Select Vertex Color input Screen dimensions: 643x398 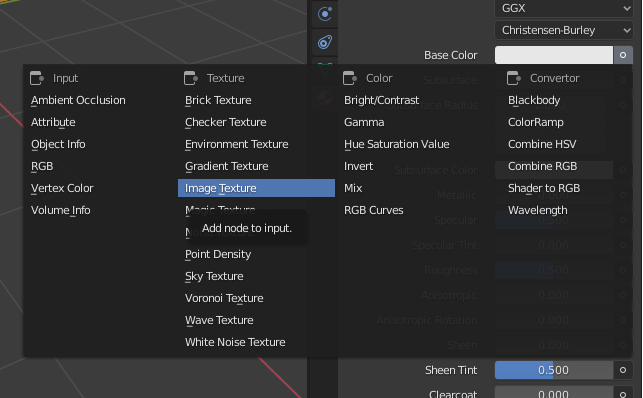pos(62,188)
